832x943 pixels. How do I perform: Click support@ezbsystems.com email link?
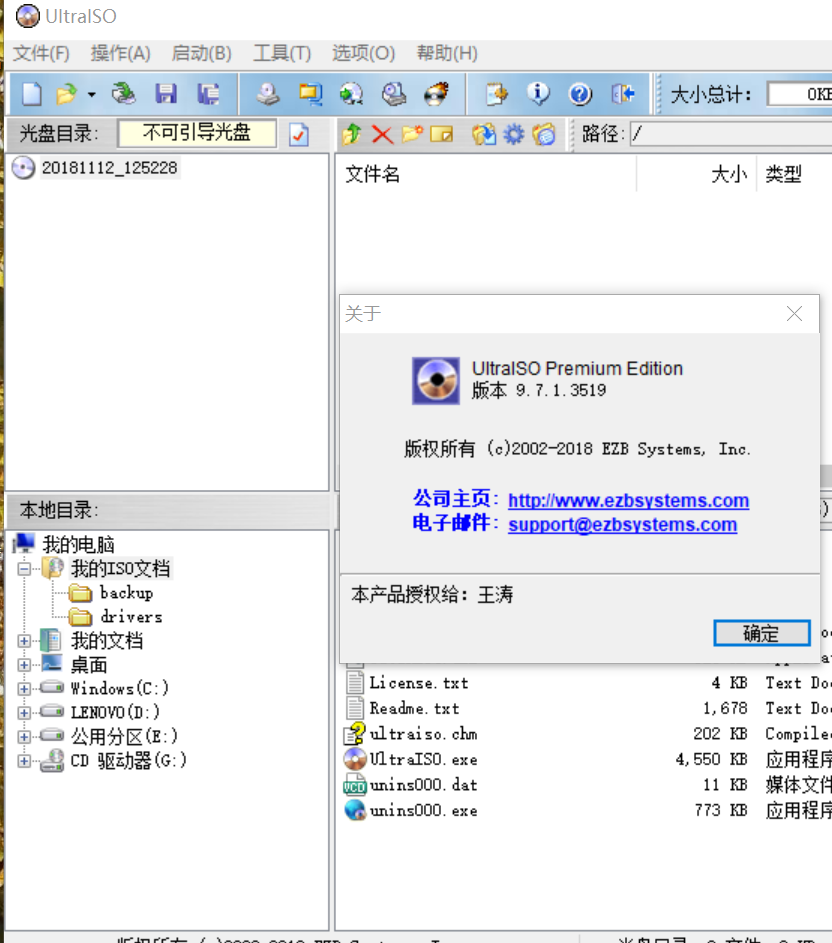(x=622, y=524)
